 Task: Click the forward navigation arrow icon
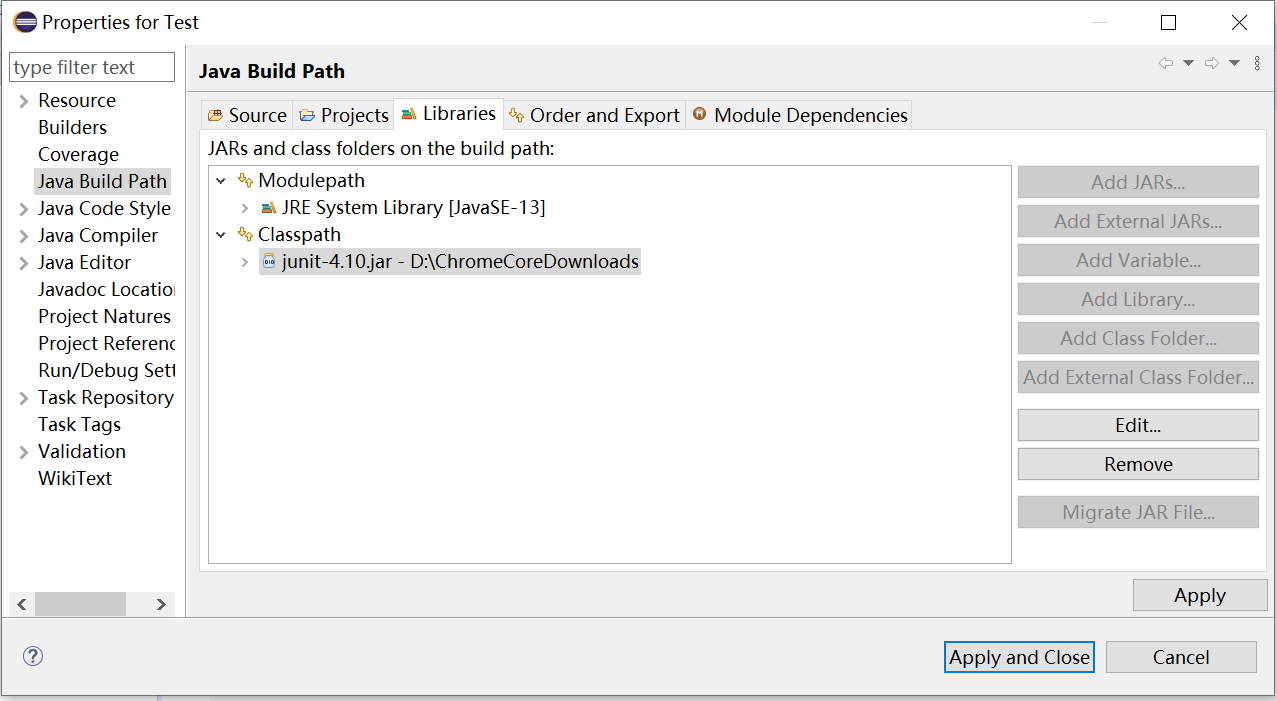(1211, 63)
